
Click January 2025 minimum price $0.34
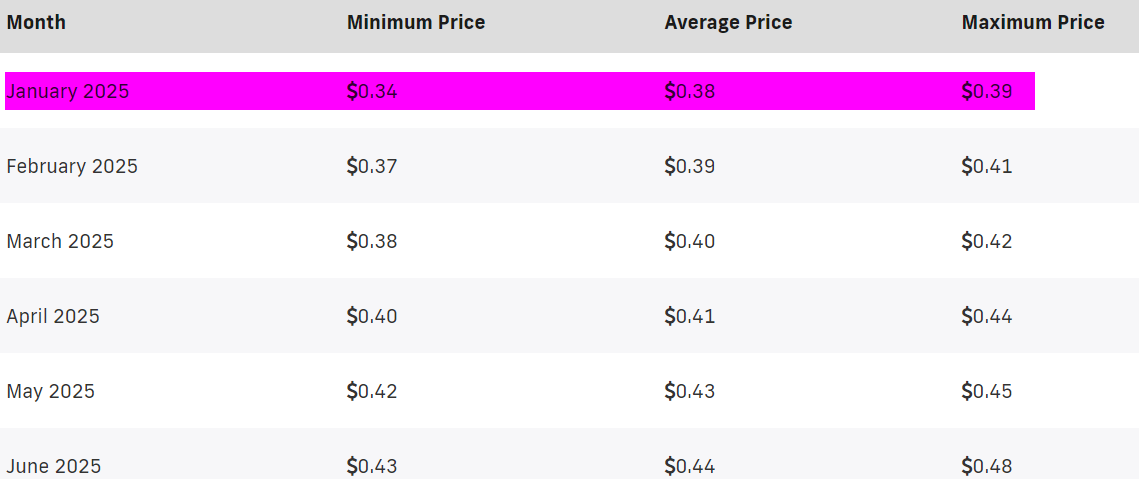[x=373, y=92]
